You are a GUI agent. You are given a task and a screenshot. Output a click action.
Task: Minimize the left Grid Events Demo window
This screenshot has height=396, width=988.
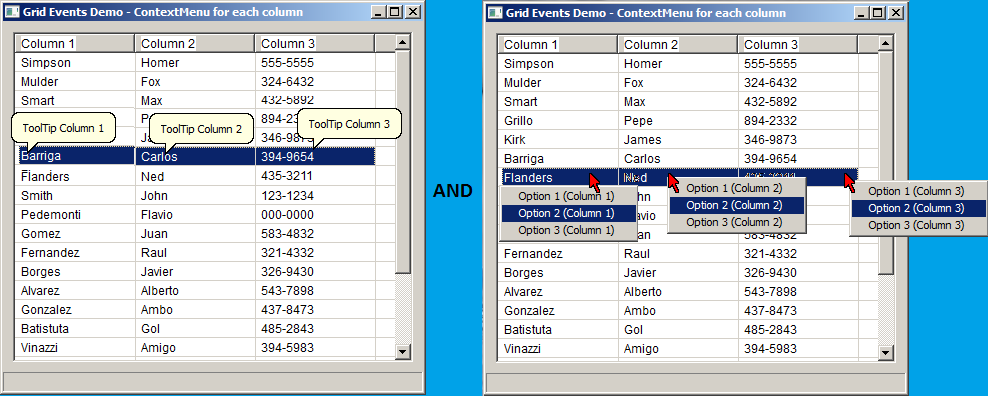(x=379, y=12)
